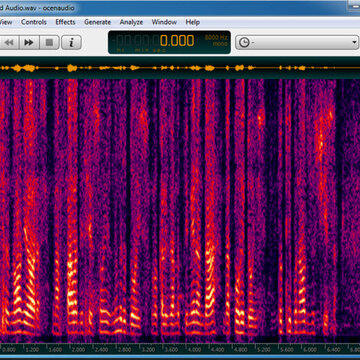Click the 3.200 mark on timeline ruler
360x360 pixels.
[148, 350]
